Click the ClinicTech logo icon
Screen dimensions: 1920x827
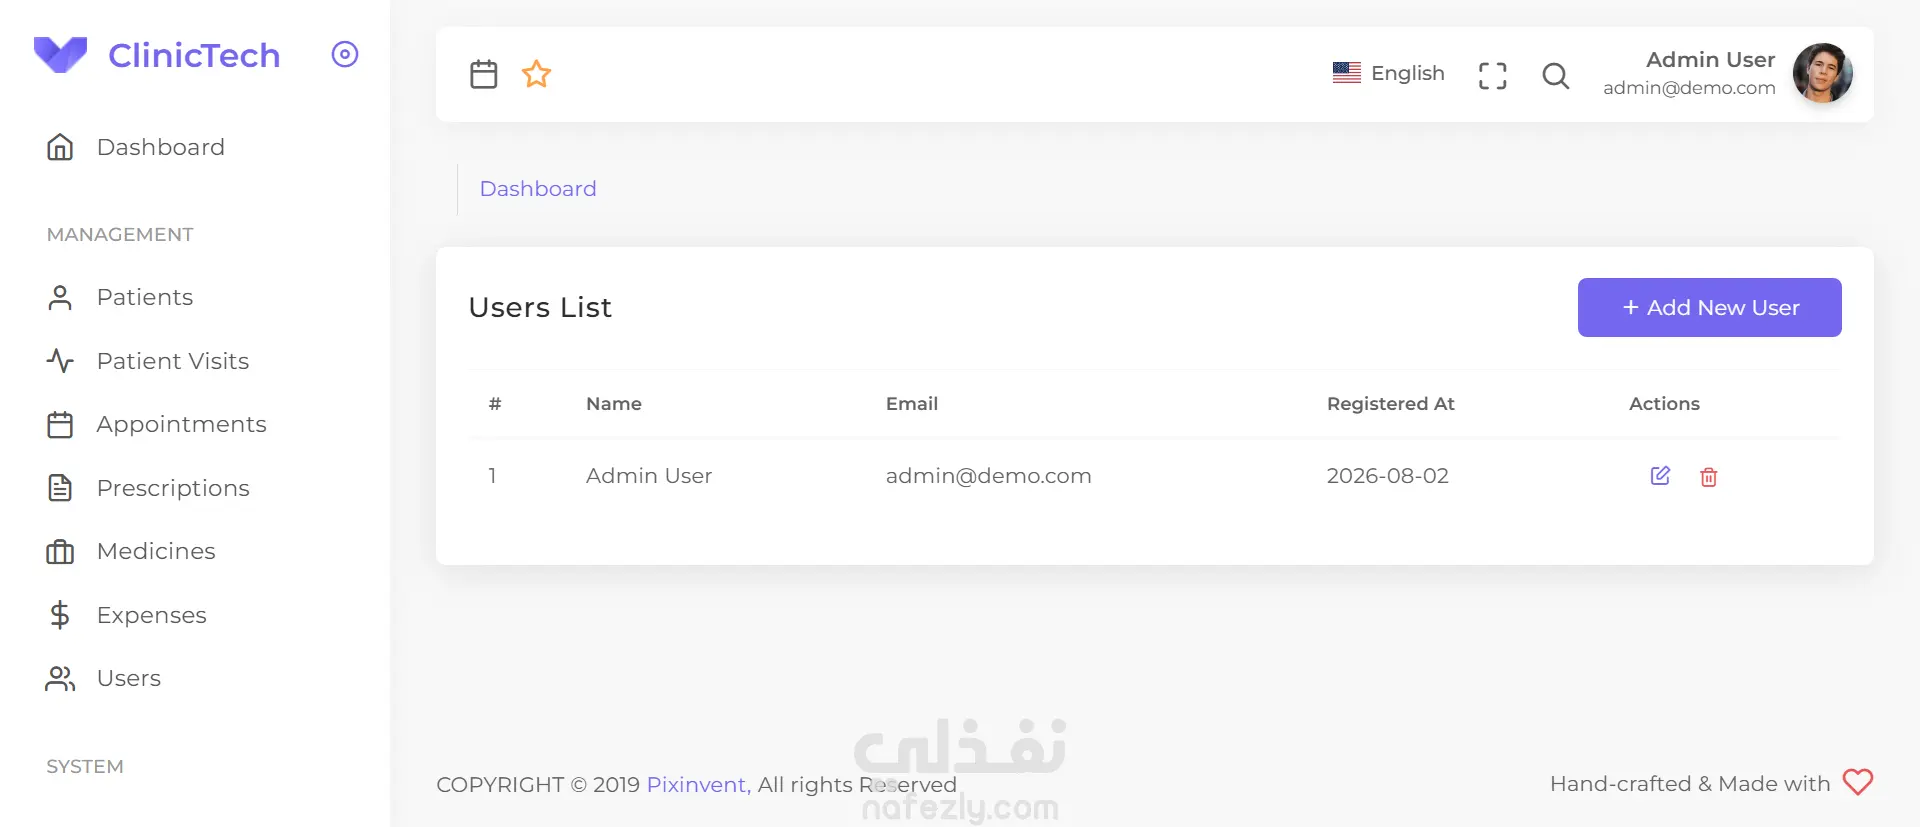pyautogui.click(x=60, y=55)
